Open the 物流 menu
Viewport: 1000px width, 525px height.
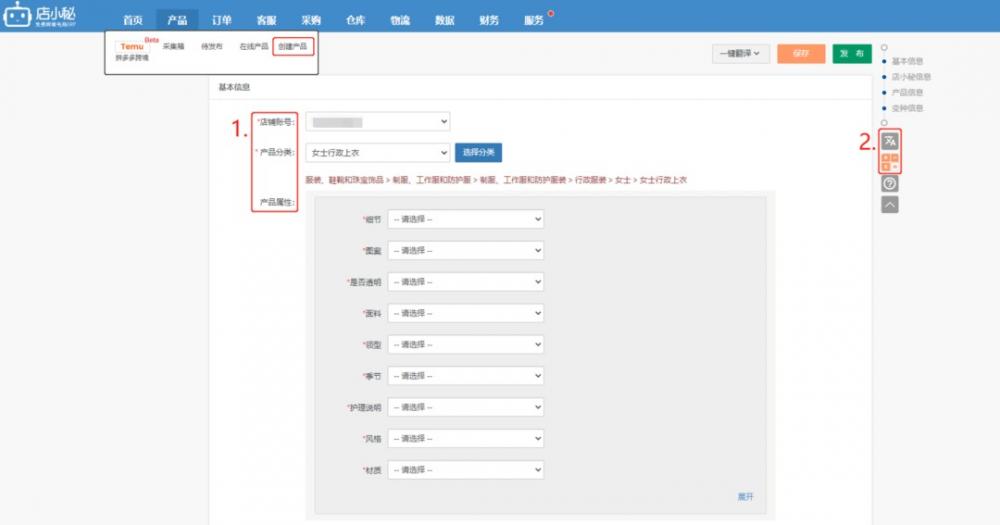coord(400,20)
